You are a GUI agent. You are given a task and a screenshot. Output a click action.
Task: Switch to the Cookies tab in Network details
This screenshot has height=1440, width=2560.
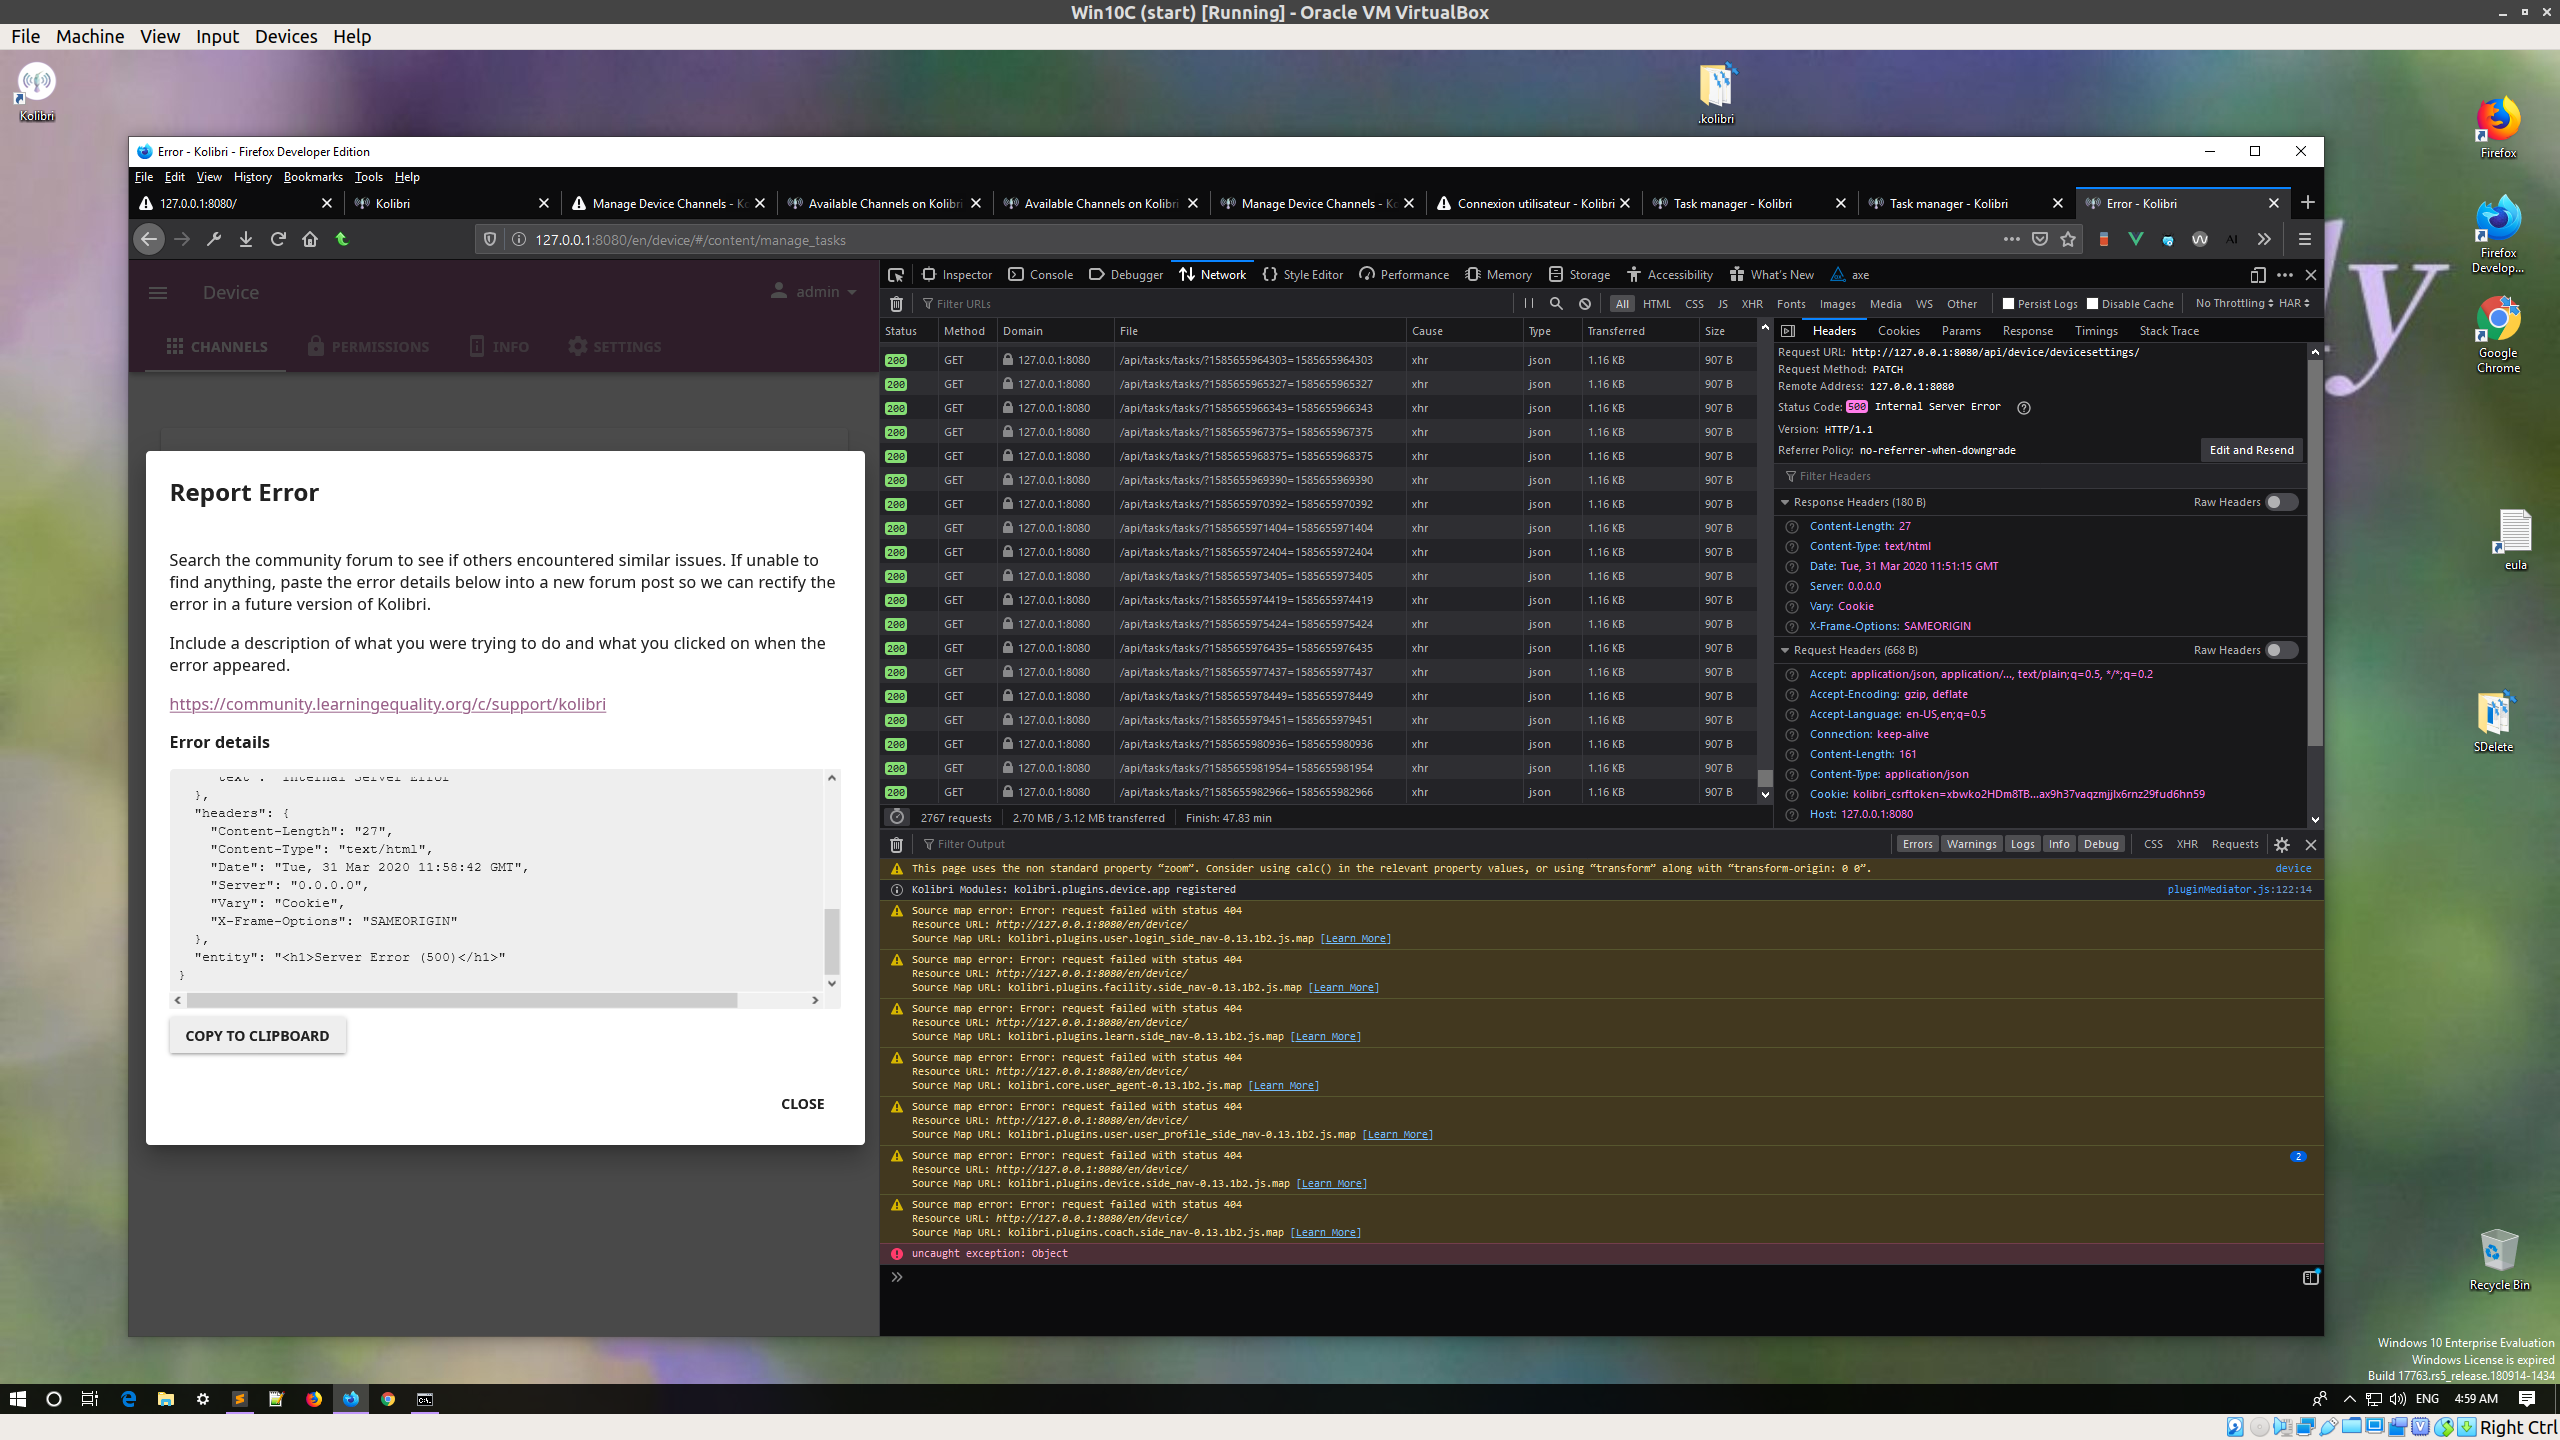point(1897,330)
